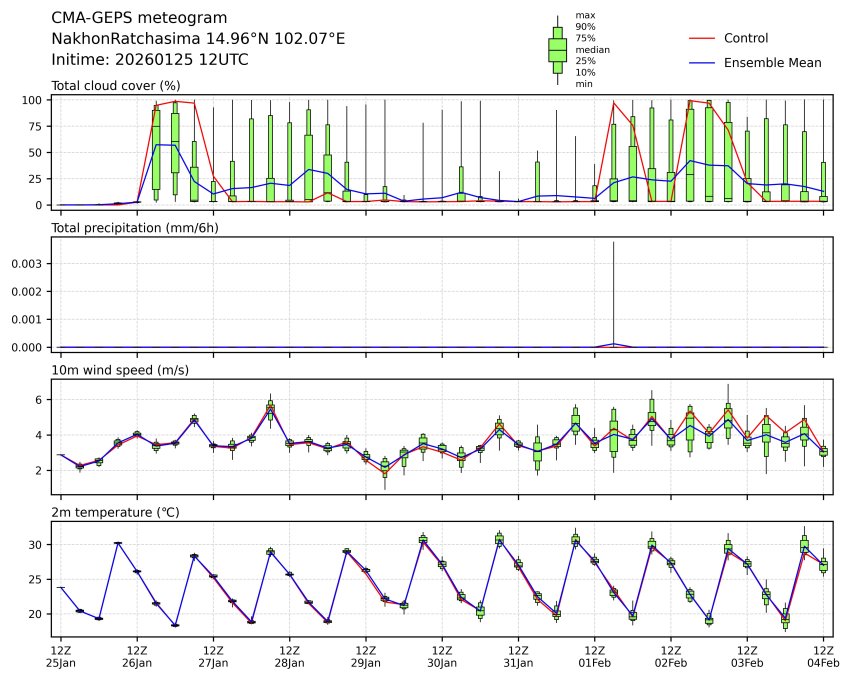The image size is (851, 680).
Task: Click the 10m wind speed (m/s) panel title
Action: (x=120, y=371)
